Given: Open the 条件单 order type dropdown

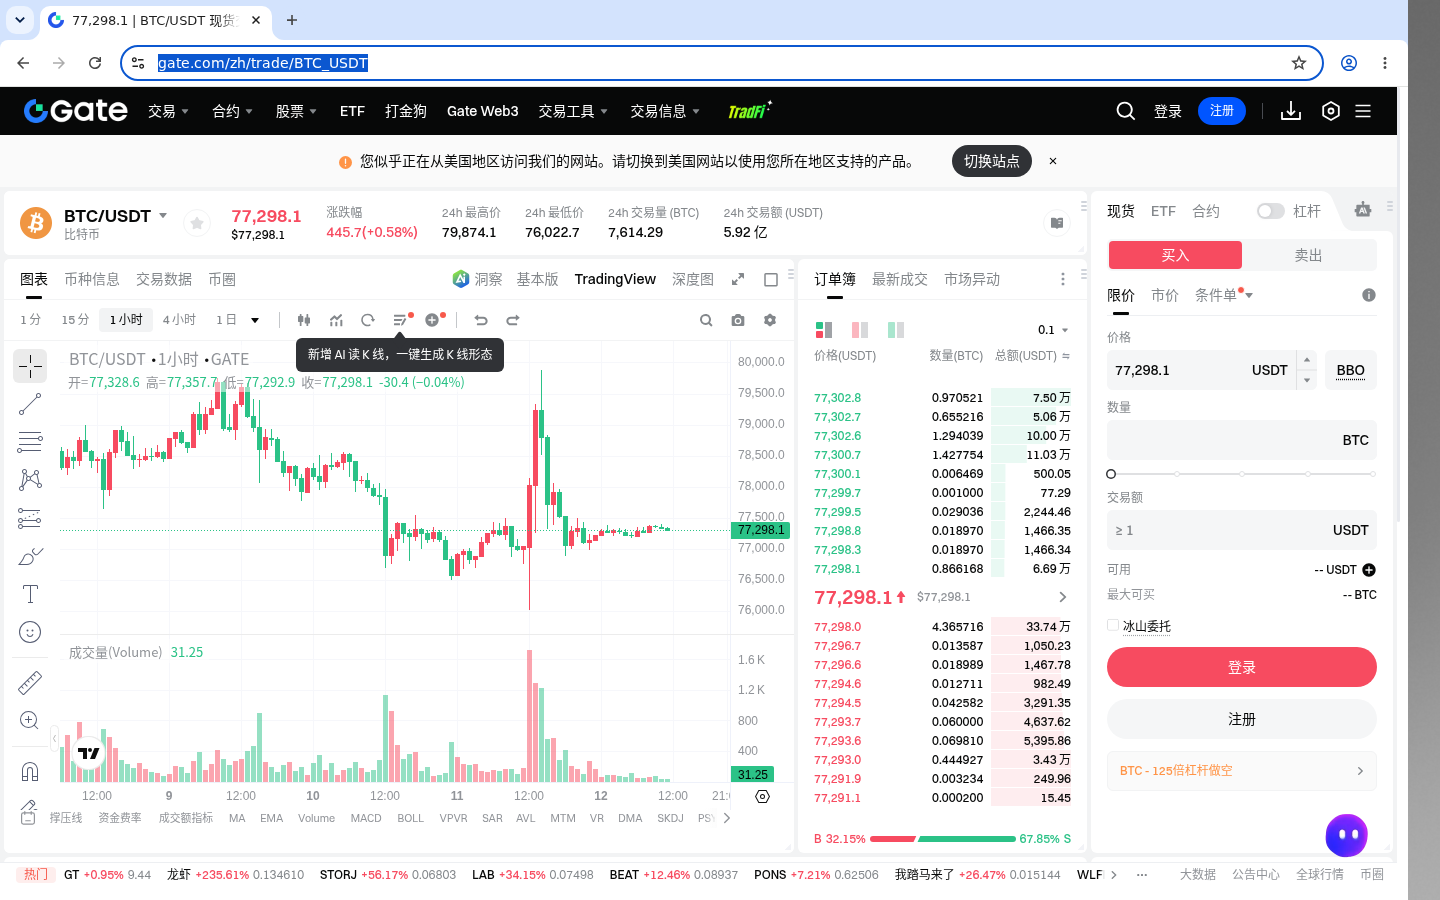Looking at the screenshot, I should (1224, 295).
